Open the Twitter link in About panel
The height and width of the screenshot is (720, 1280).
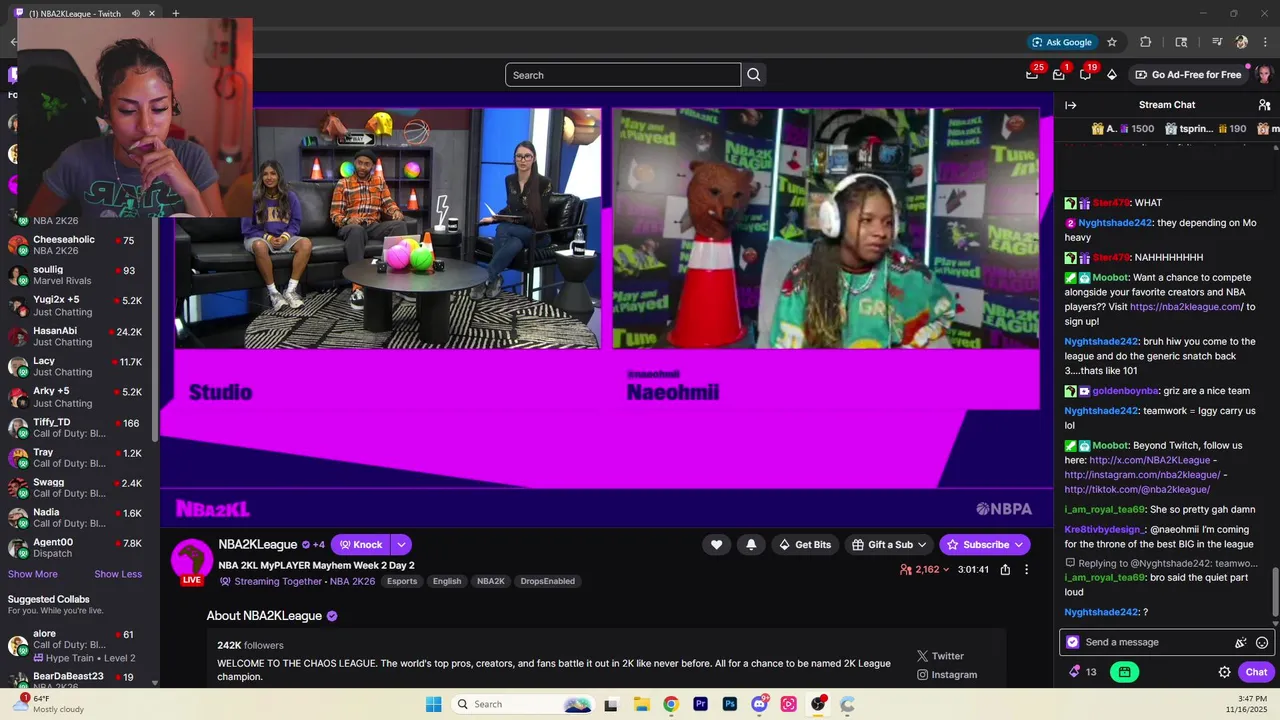(940, 656)
